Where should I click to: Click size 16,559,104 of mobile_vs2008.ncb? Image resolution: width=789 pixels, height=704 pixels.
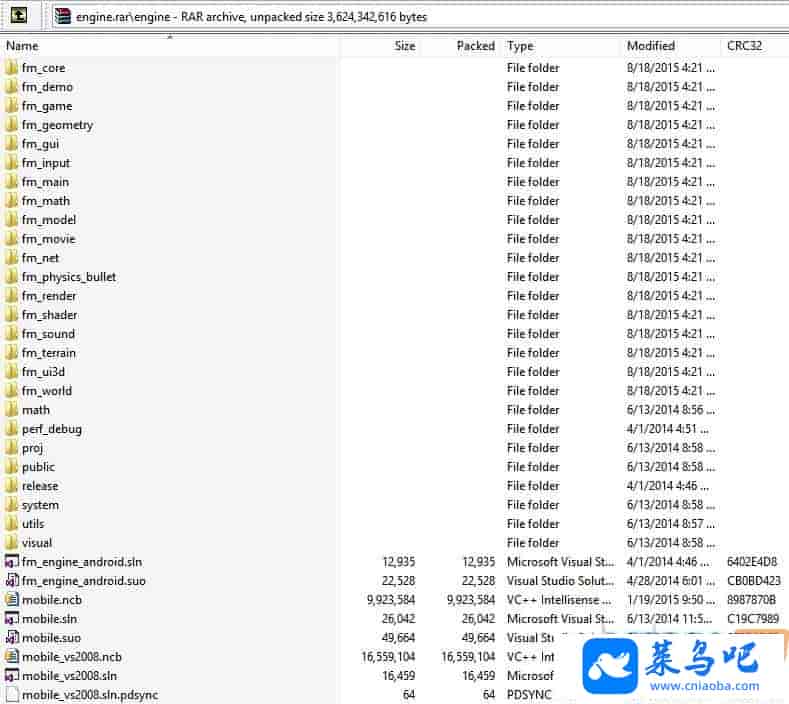(388, 657)
